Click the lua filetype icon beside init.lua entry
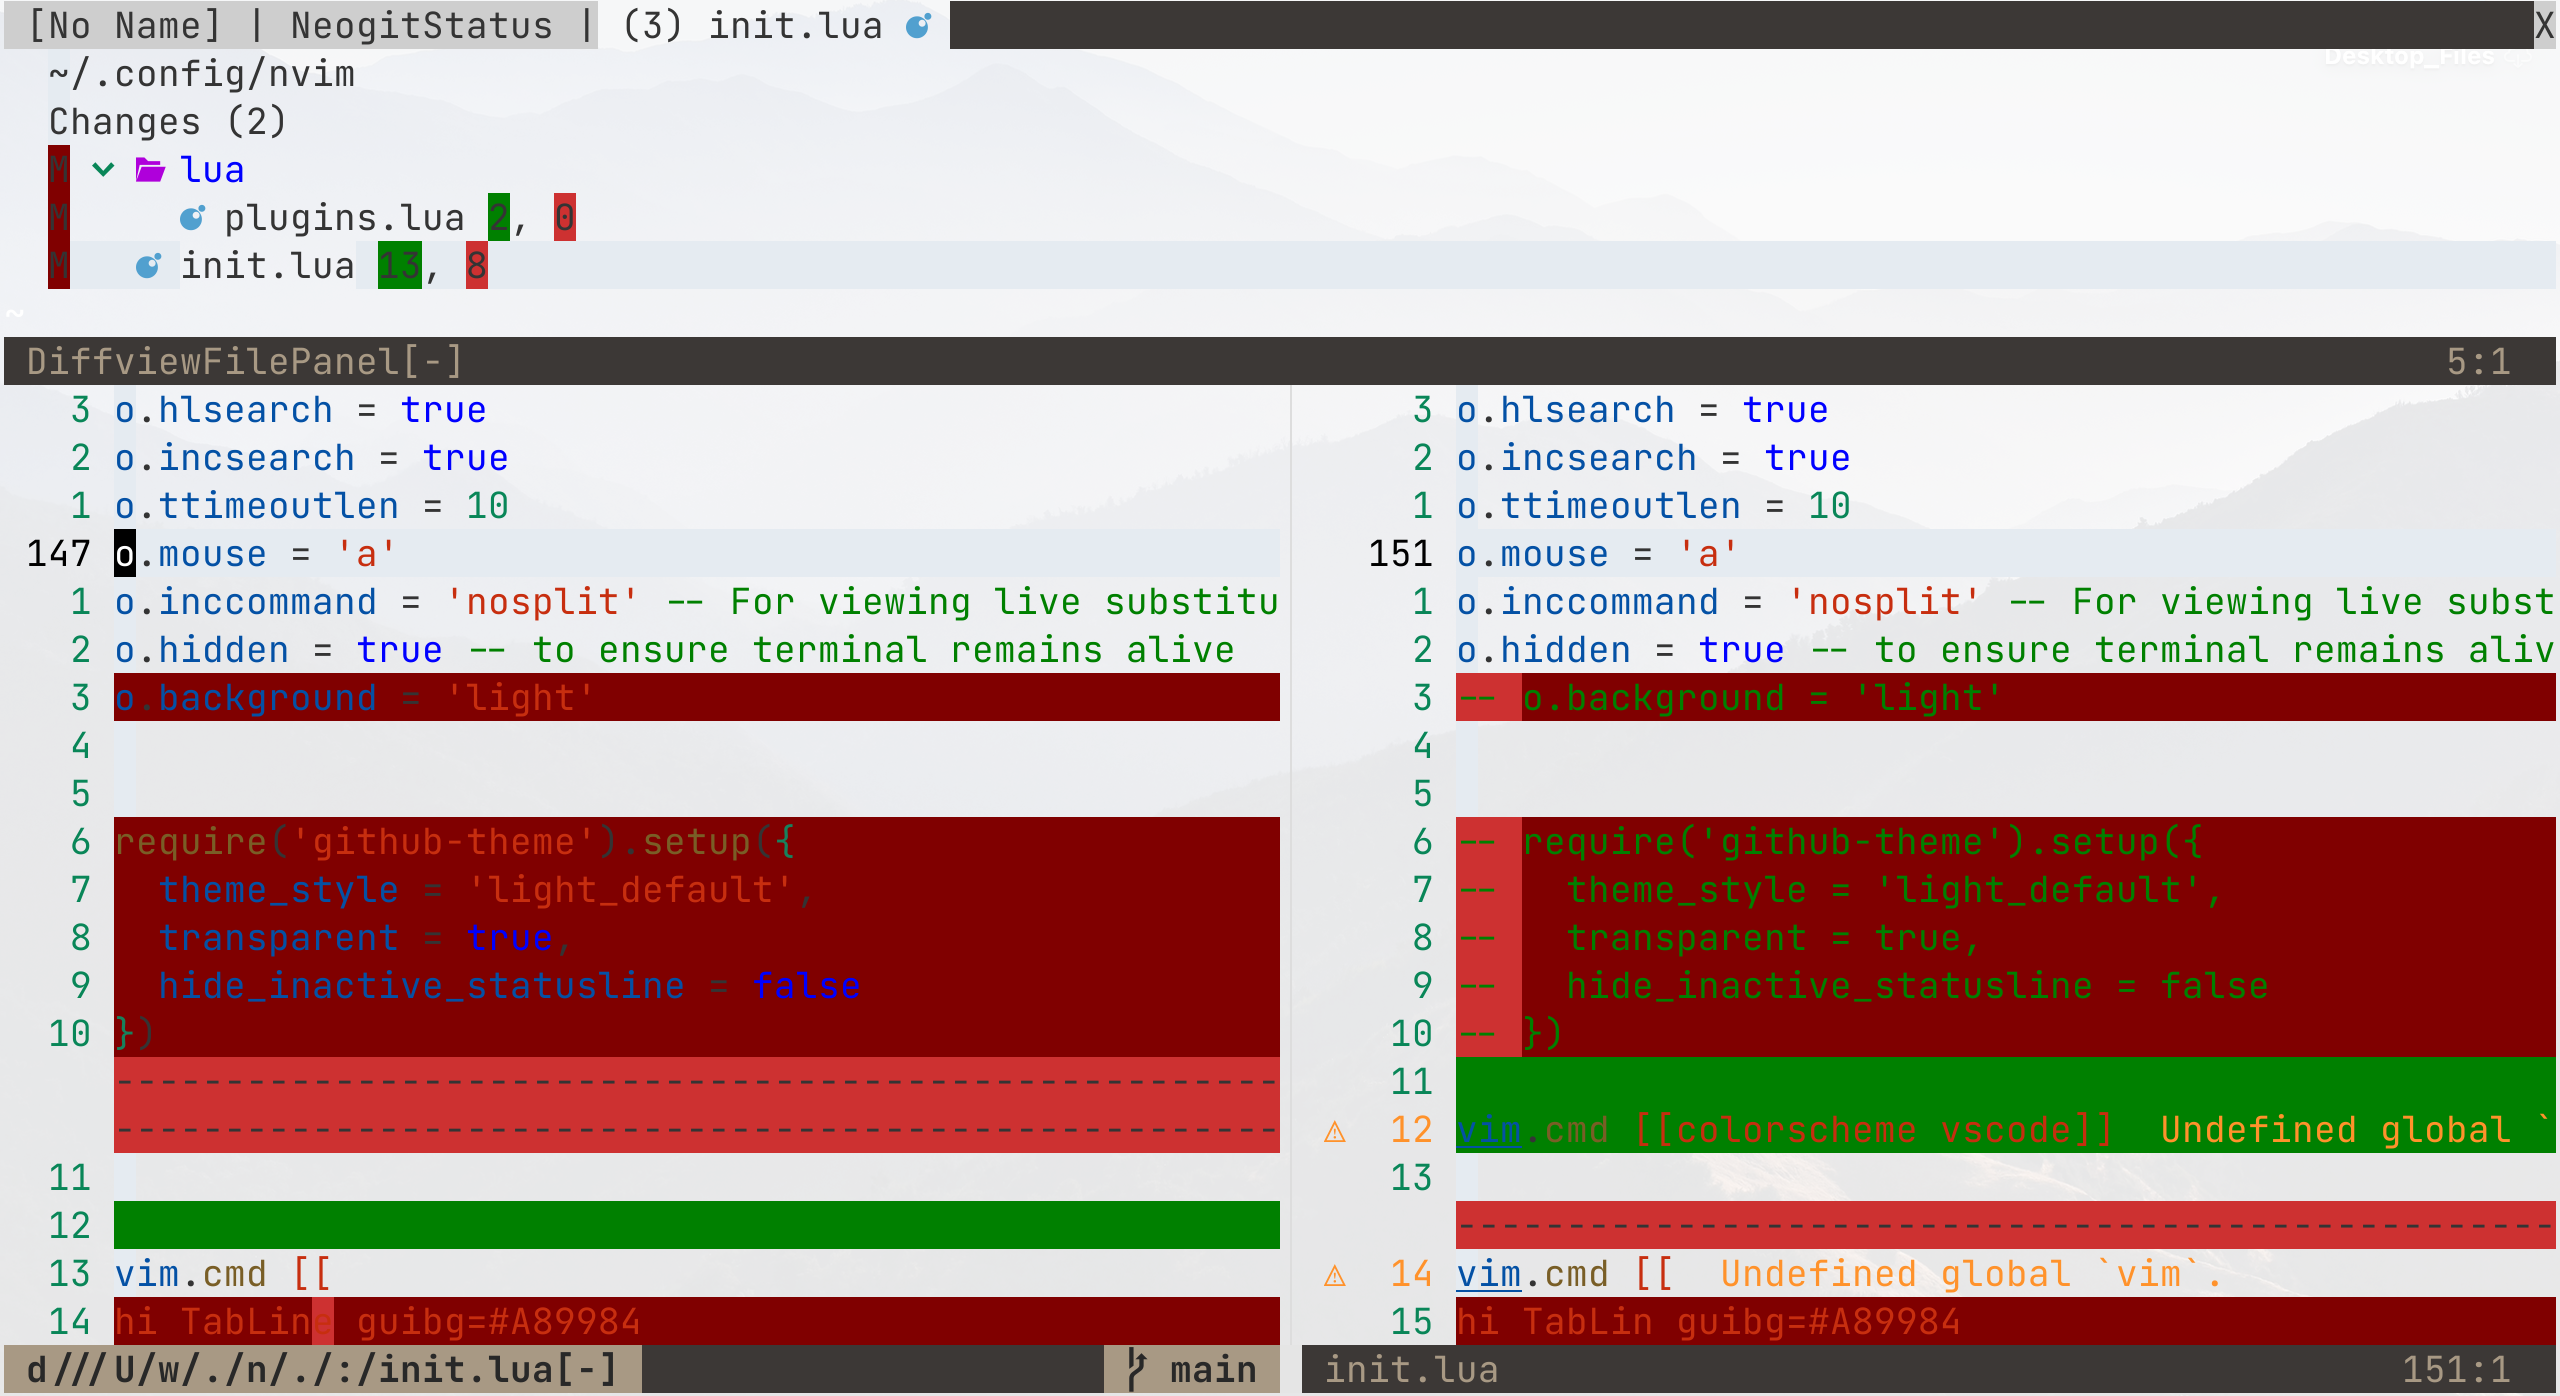Viewport: 2560px width, 1396px height. click(148, 264)
